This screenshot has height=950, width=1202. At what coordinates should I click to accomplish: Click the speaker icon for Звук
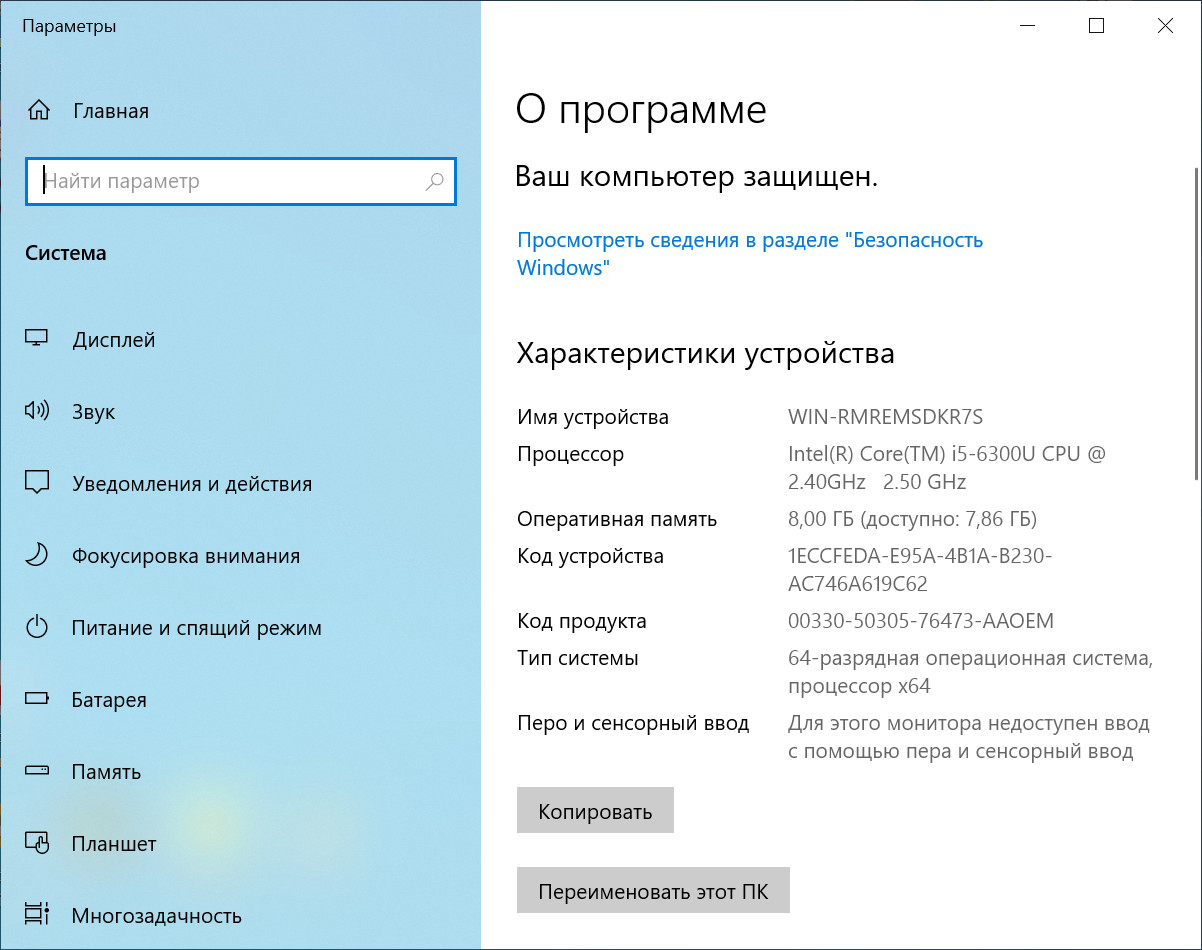point(37,412)
